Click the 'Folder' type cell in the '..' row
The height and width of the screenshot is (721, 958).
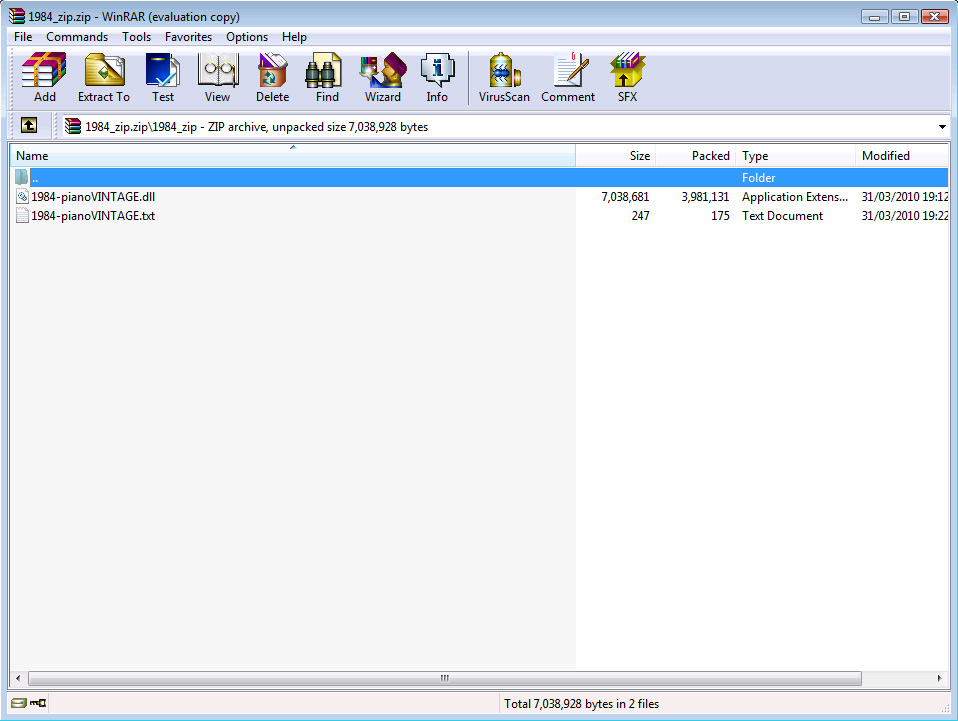[x=758, y=178]
